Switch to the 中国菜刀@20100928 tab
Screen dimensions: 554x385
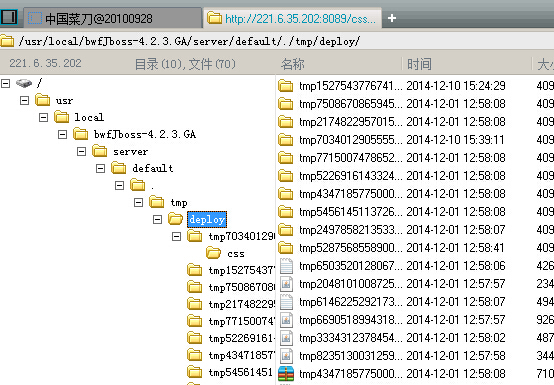[112, 18]
